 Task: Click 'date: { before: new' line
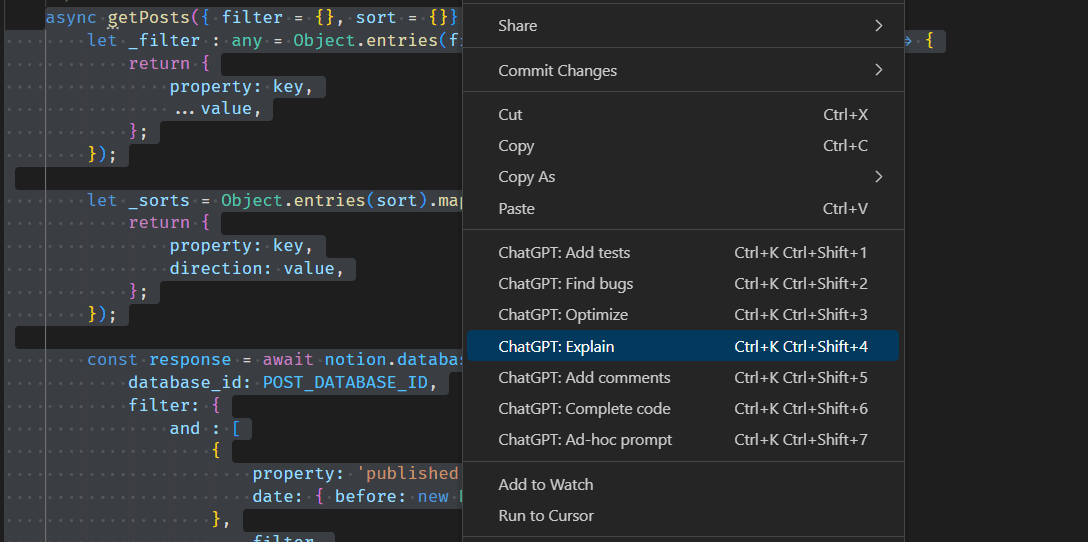pyautogui.click(x=350, y=497)
